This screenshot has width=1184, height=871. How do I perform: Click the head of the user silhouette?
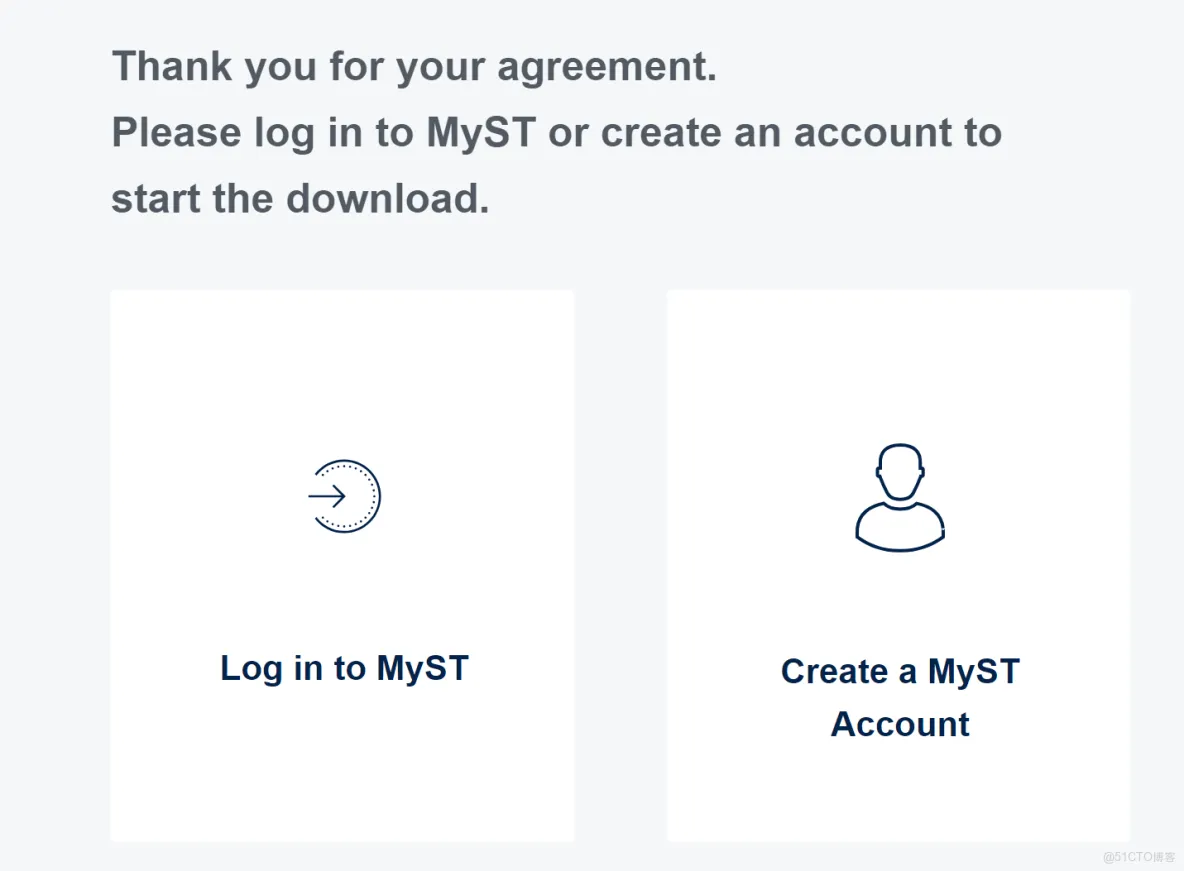(900, 471)
